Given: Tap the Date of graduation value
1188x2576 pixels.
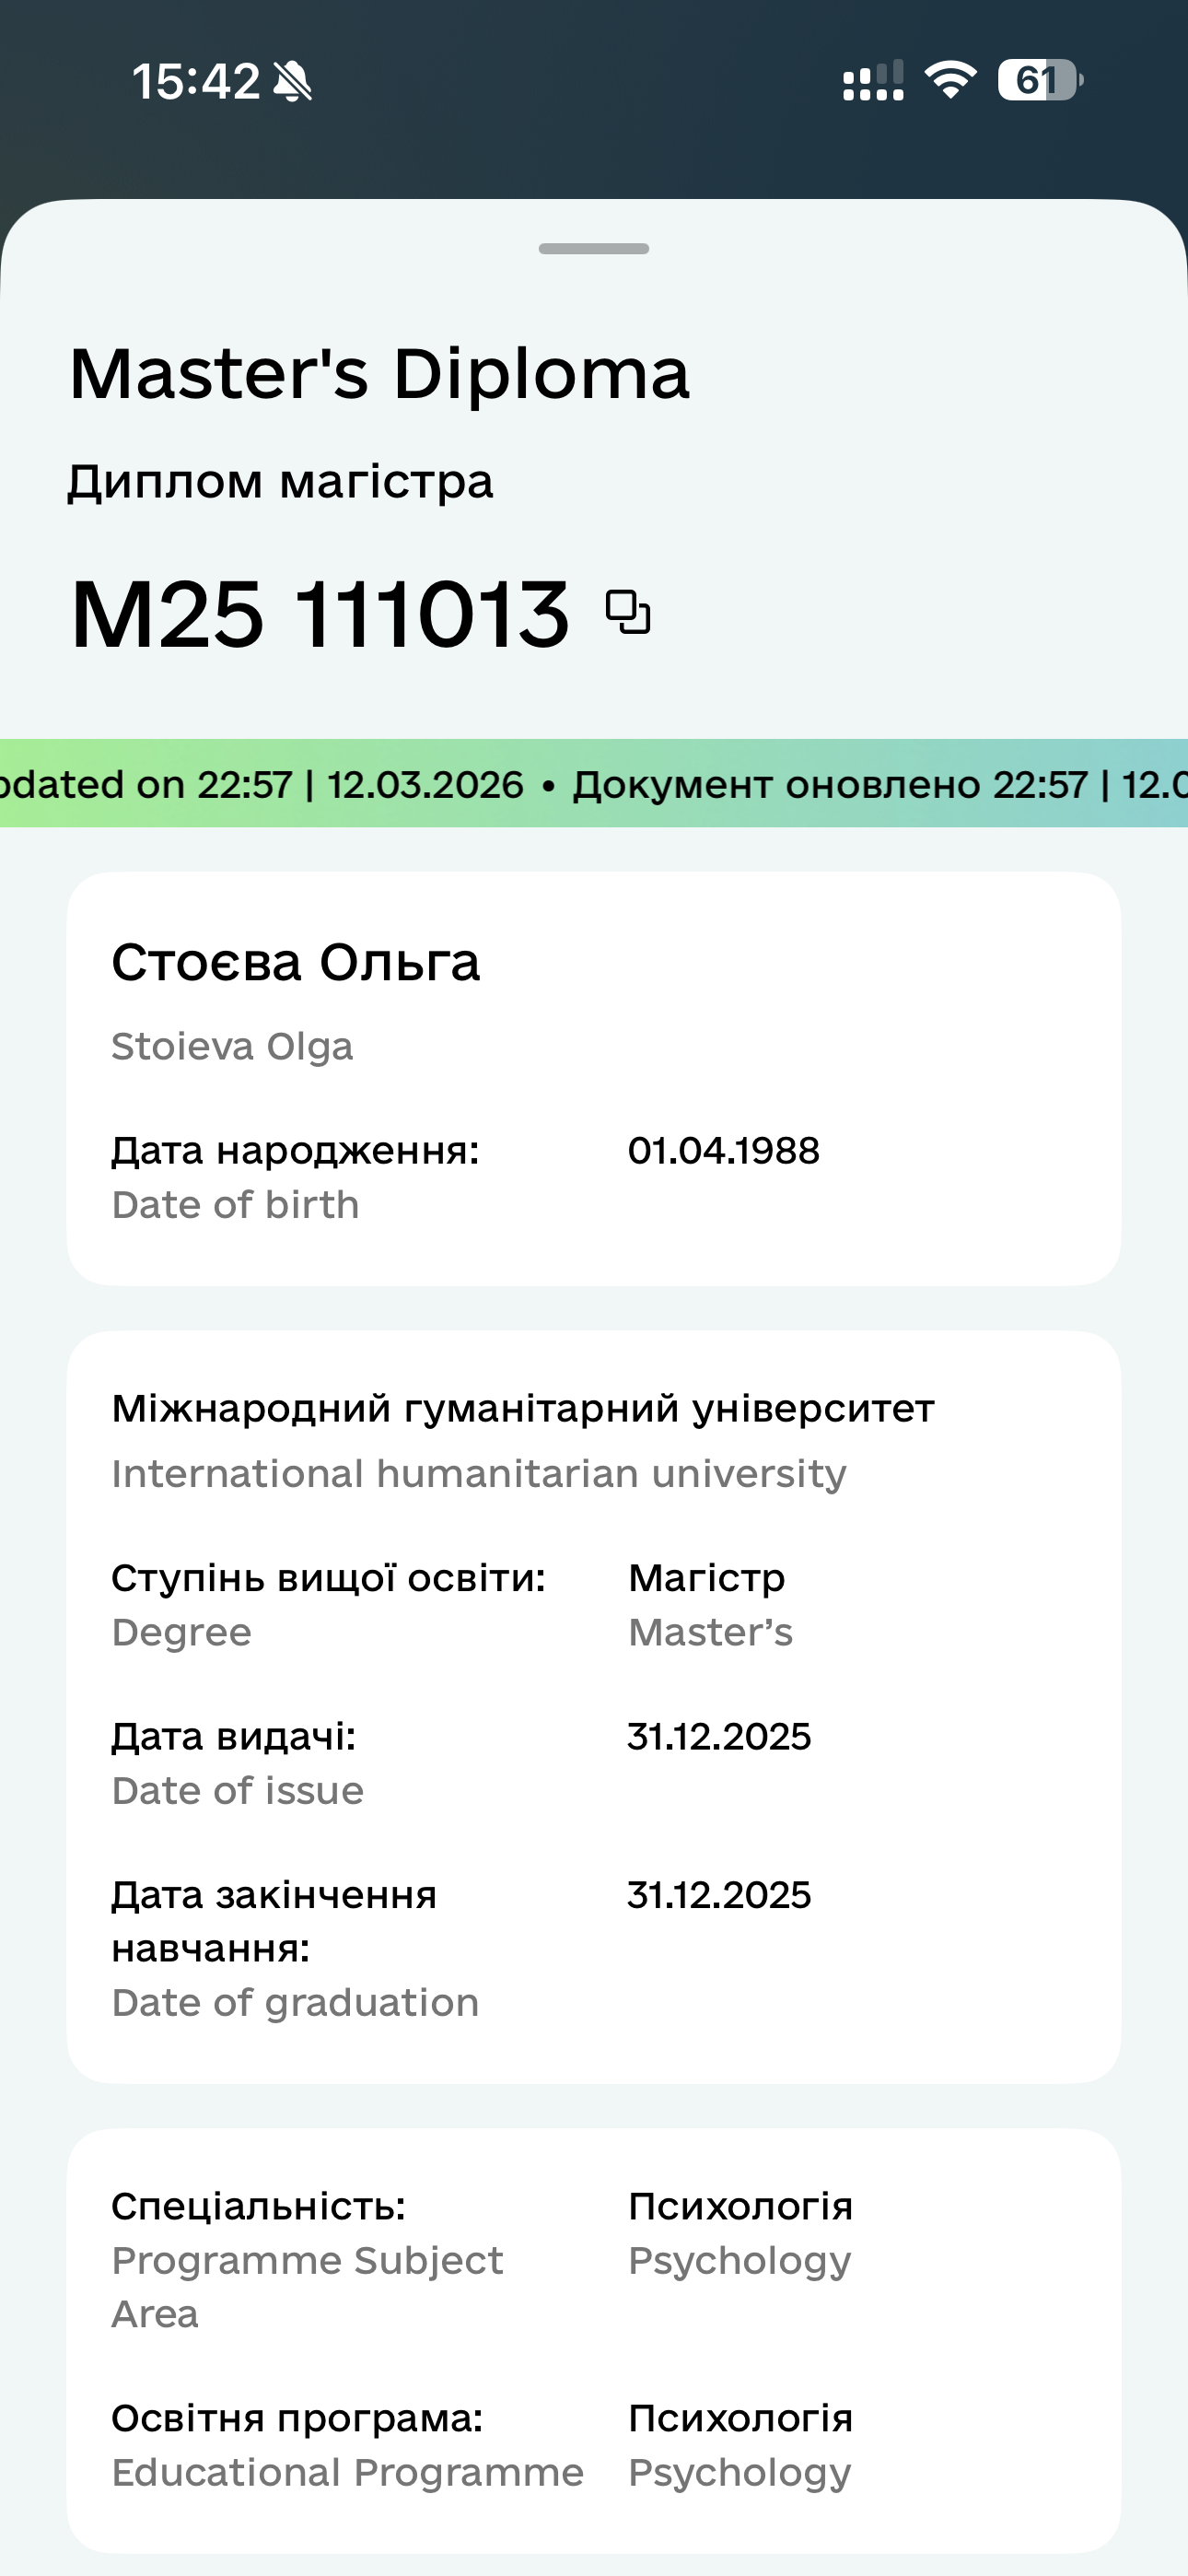Looking at the screenshot, I should 719,1894.
